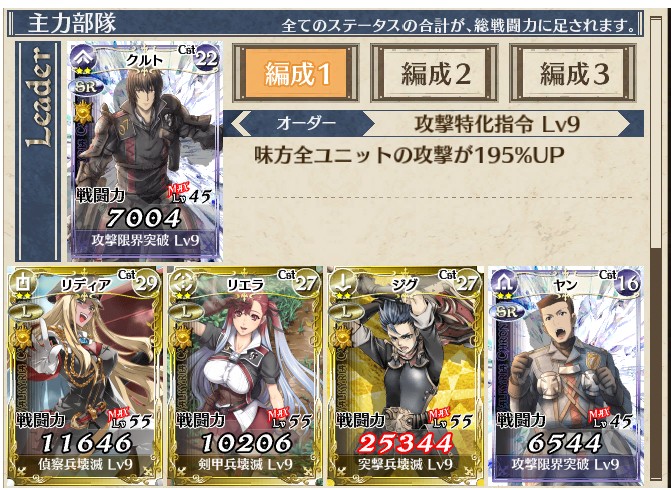The image size is (671, 490).
Task: Click the class icon on リエラ card
Action: tap(184, 283)
